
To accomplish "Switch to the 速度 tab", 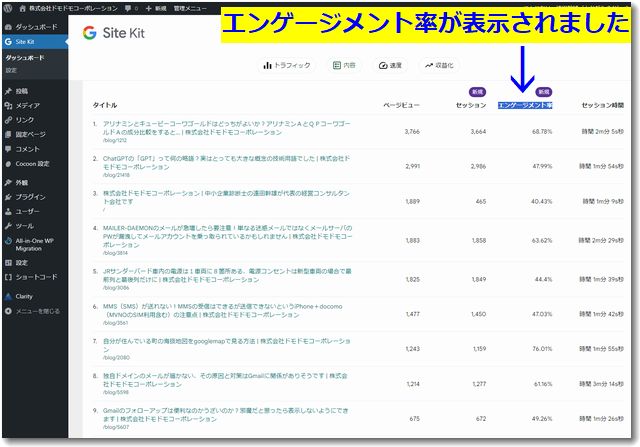I will click(x=390, y=65).
